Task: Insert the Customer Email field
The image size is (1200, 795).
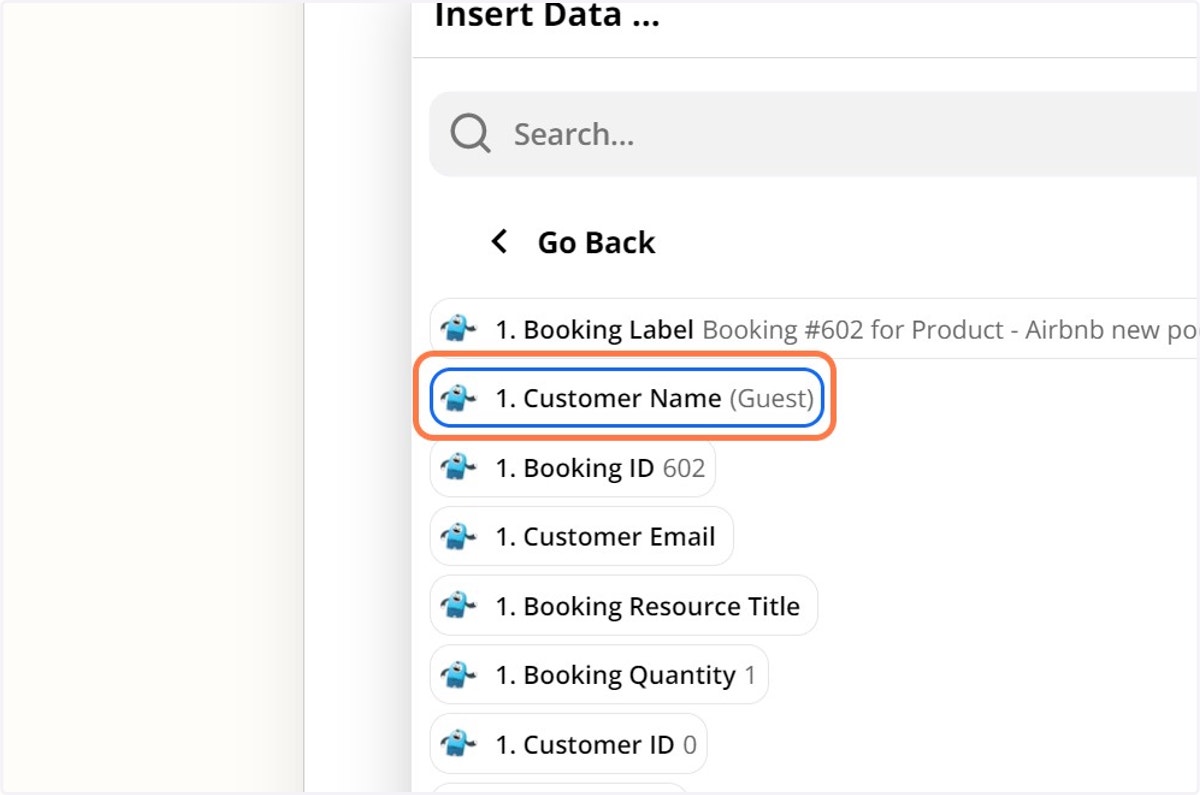Action: click(582, 536)
